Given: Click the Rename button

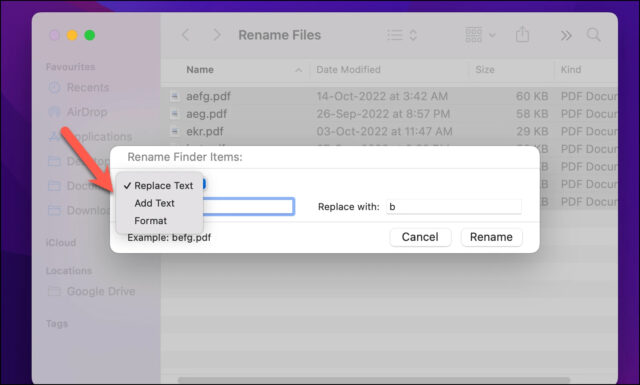Looking at the screenshot, I should click(x=491, y=237).
